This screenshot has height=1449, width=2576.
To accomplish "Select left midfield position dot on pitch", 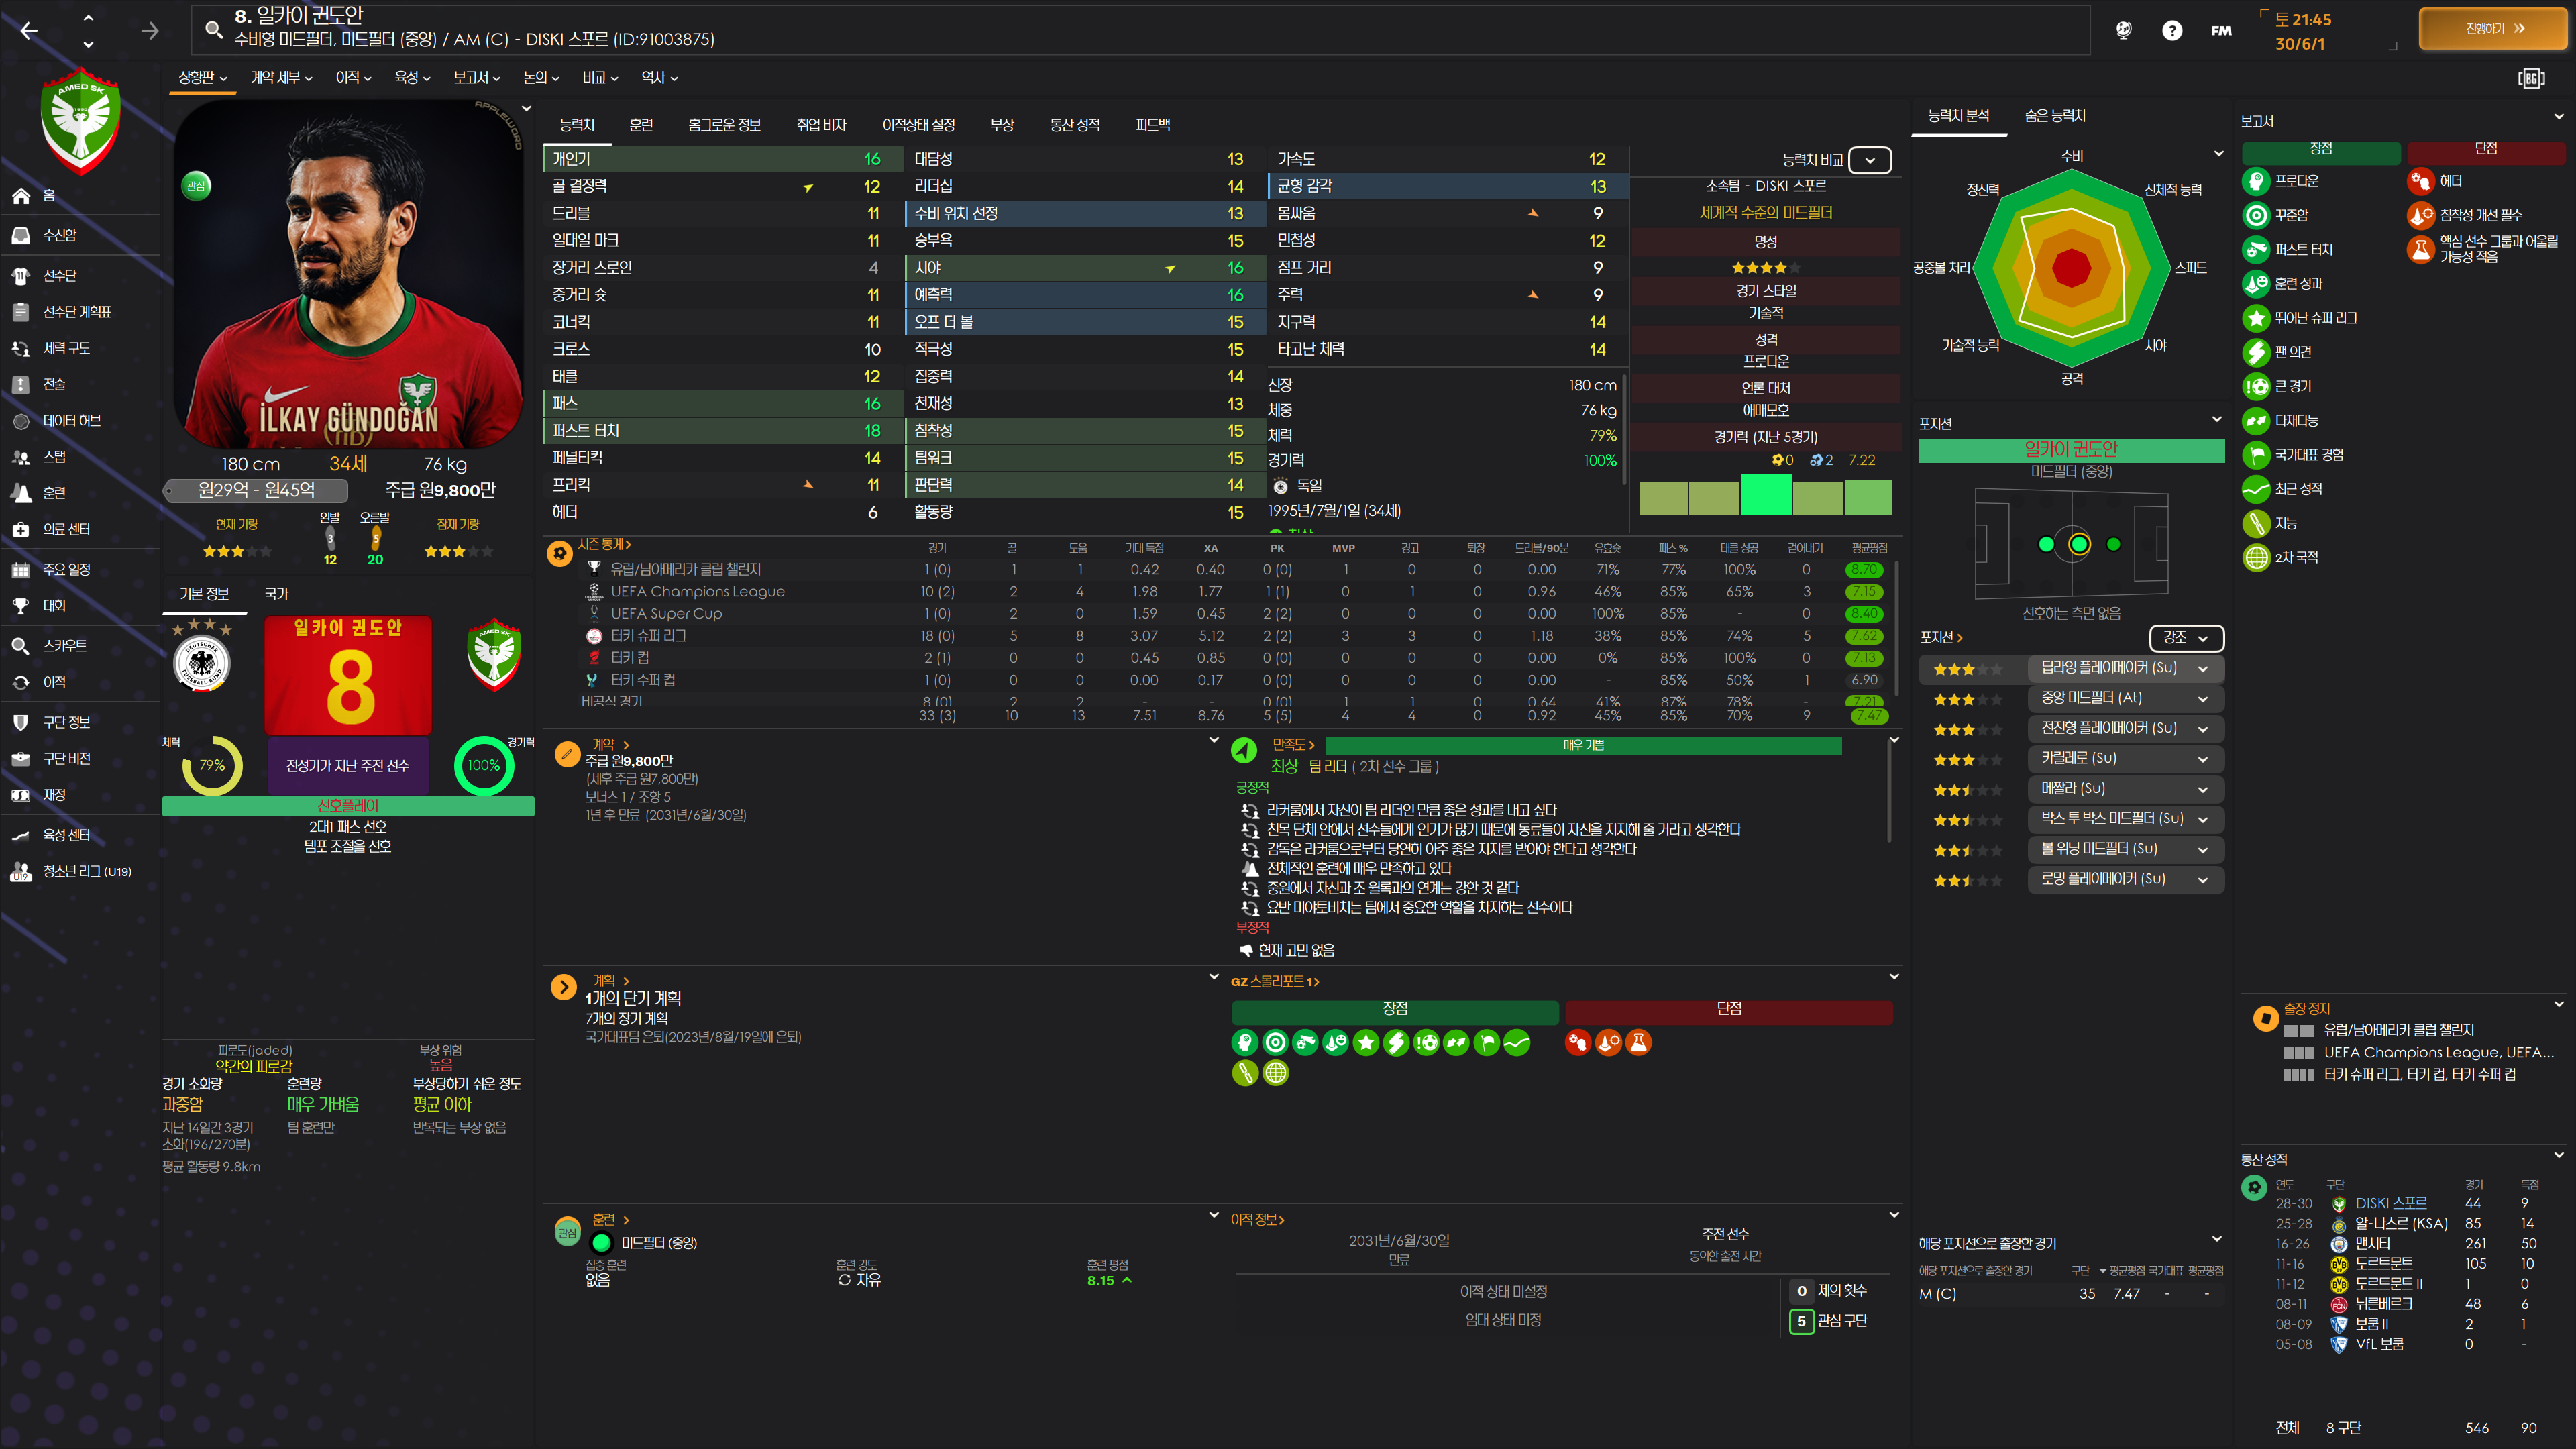I will pos(2046,544).
